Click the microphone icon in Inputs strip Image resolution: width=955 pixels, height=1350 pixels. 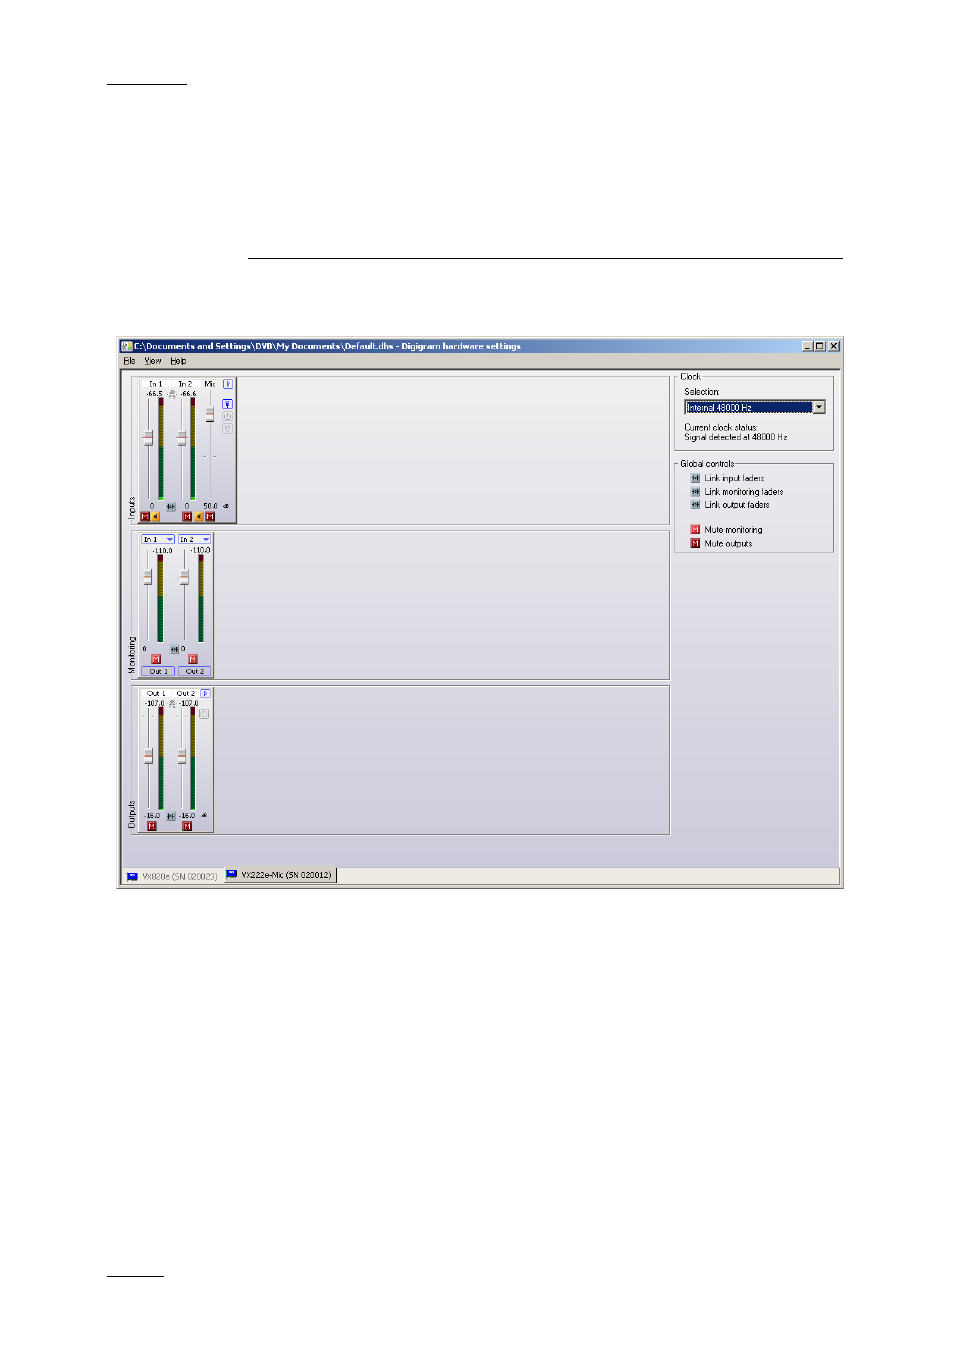[x=227, y=404]
